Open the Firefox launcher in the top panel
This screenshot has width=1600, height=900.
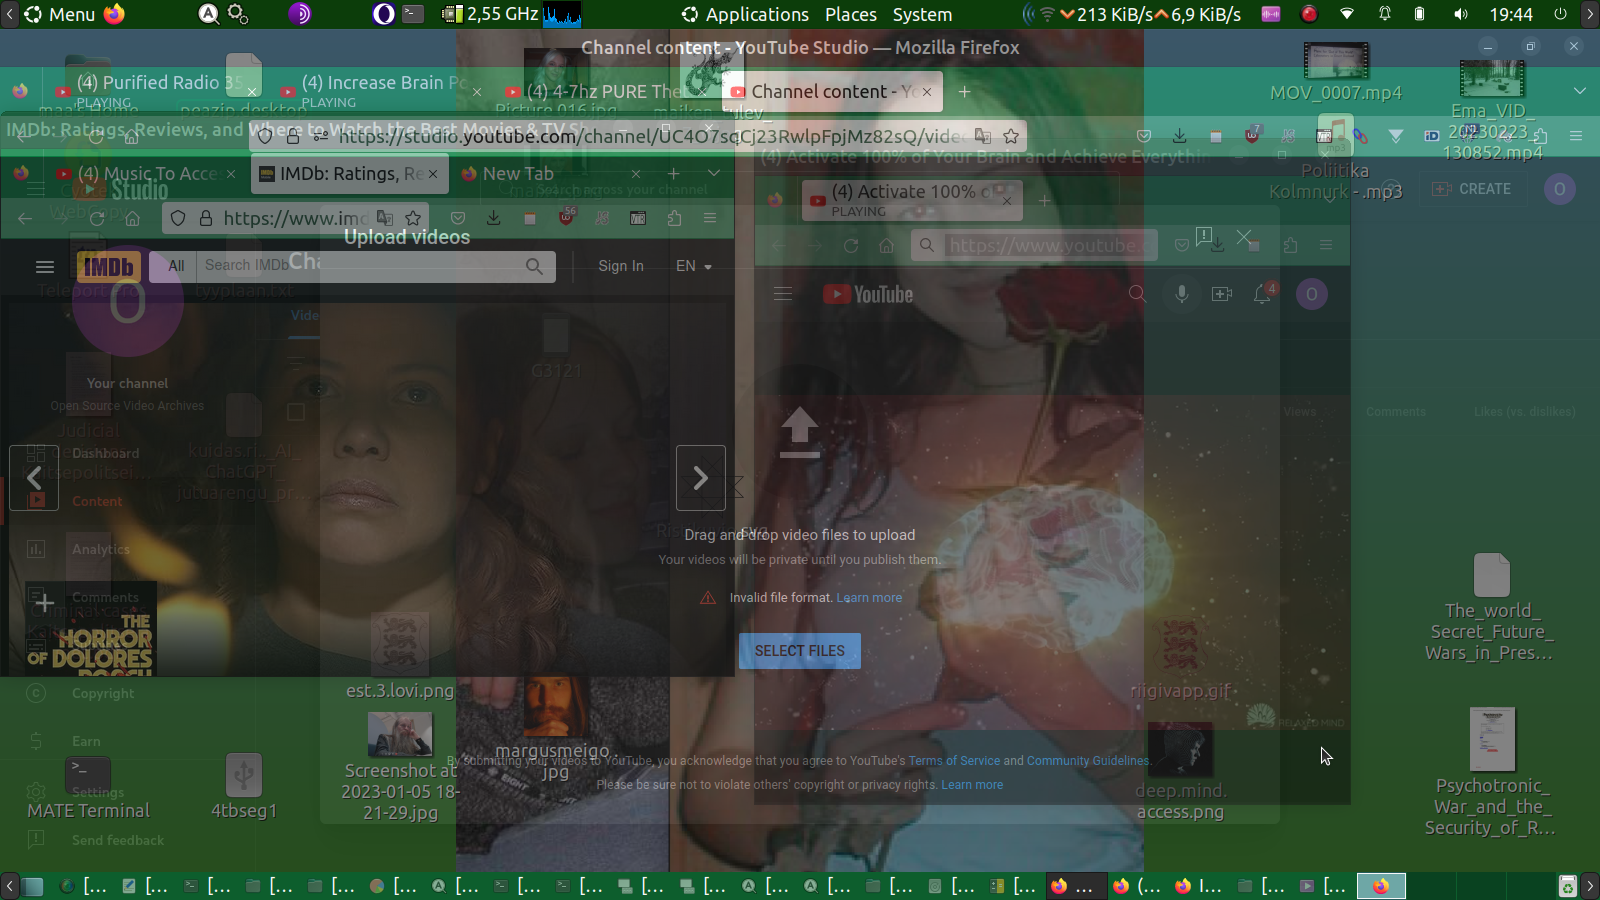[114, 14]
